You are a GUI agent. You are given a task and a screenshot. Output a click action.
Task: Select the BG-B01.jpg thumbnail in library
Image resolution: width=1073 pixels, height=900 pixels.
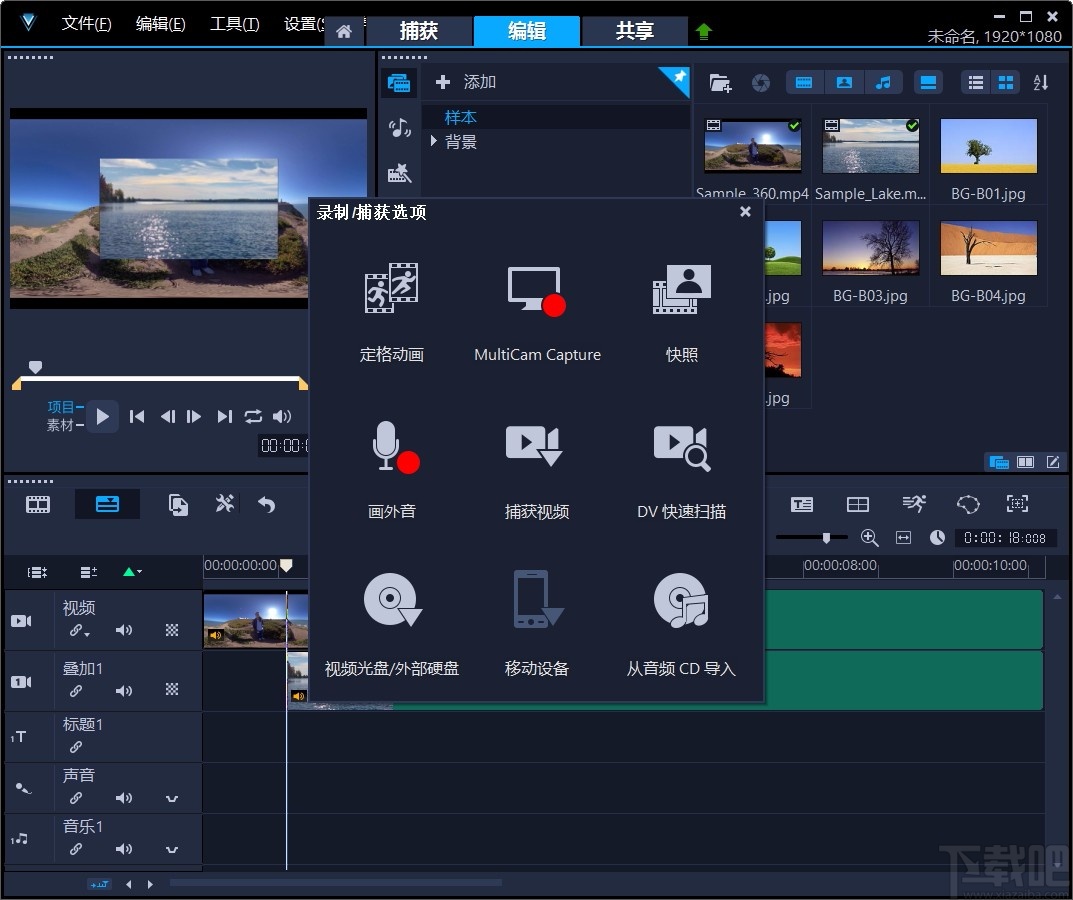click(988, 147)
